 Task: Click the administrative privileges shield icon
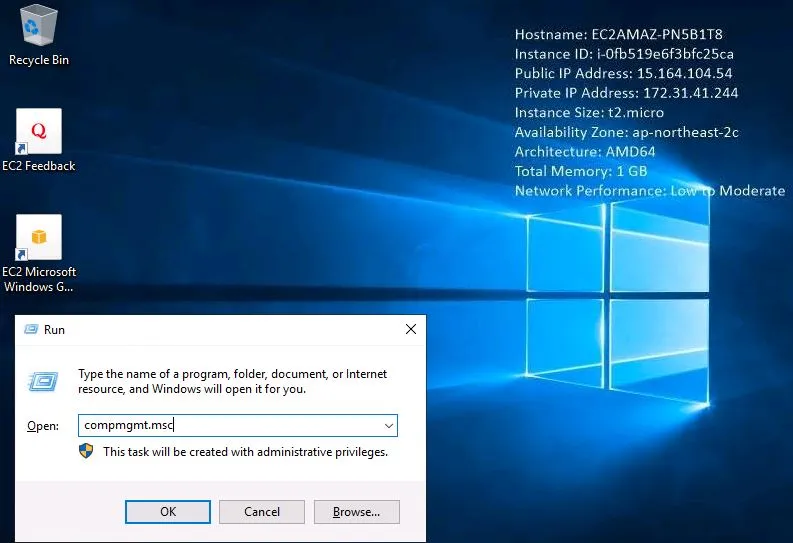pyautogui.click(x=86, y=452)
